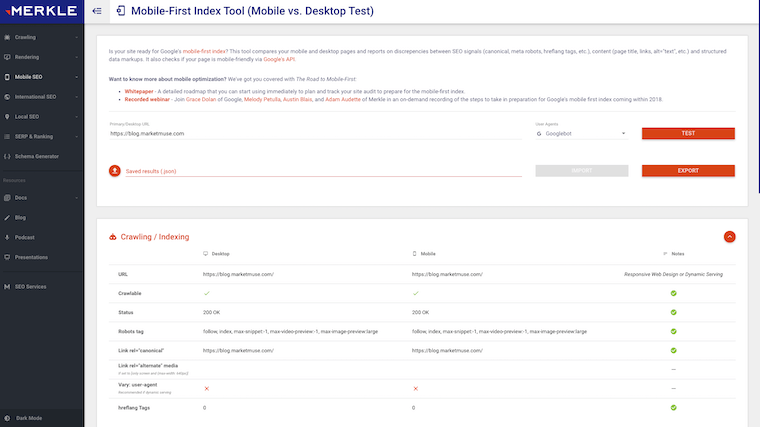The image size is (760, 427).
Task: Click the green check in Status row notes
Action: tap(673, 312)
